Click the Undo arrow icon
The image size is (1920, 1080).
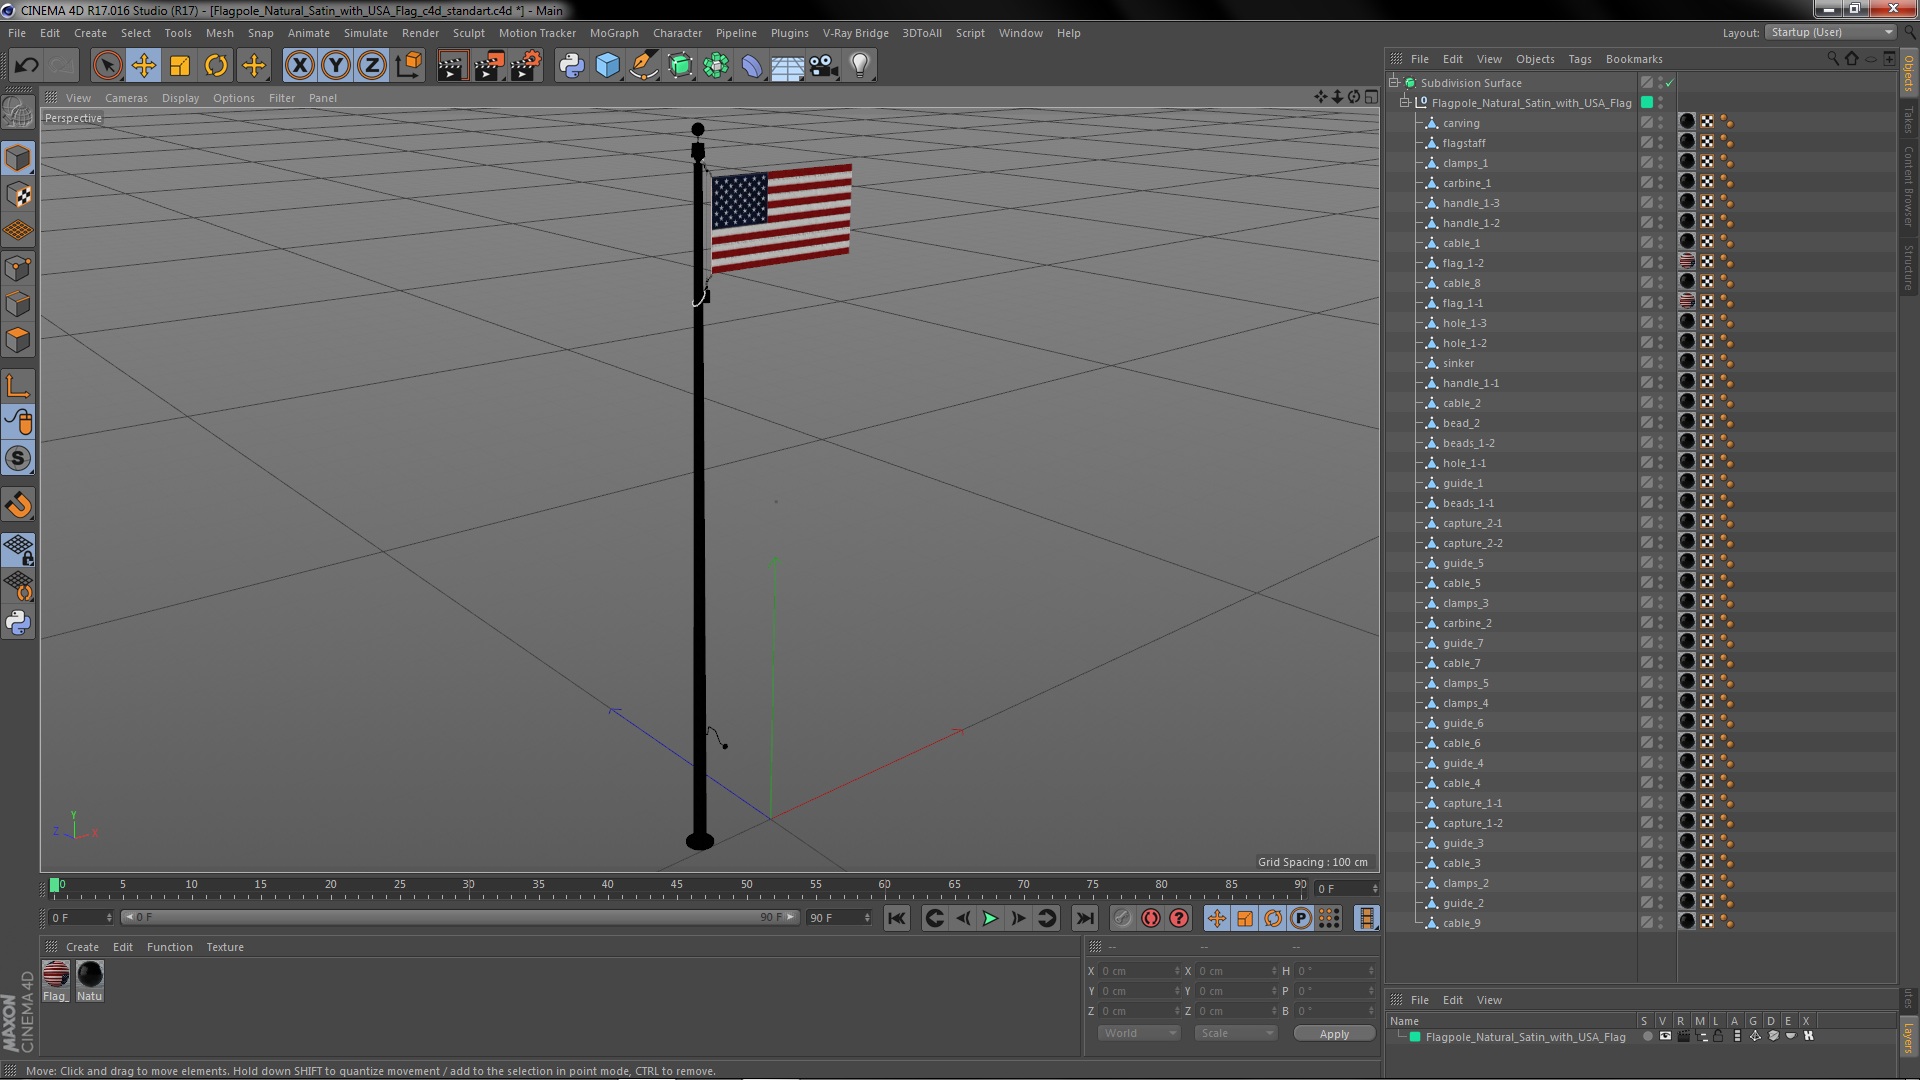click(x=26, y=66)
